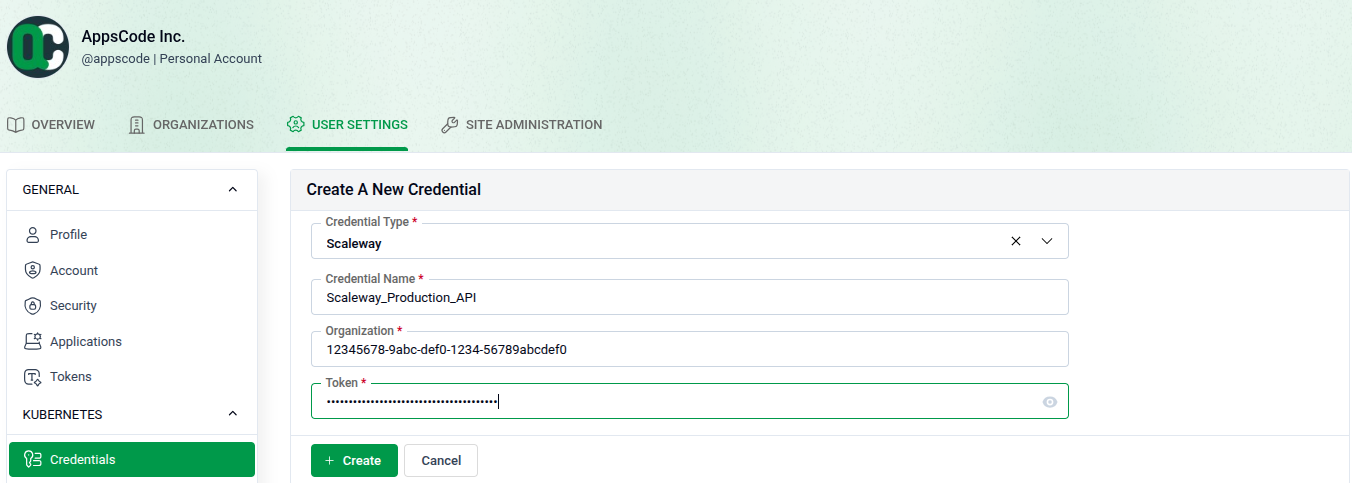Click the Tokens icon in sidebar
The image size is (1352, 483).
click(32, 377)
